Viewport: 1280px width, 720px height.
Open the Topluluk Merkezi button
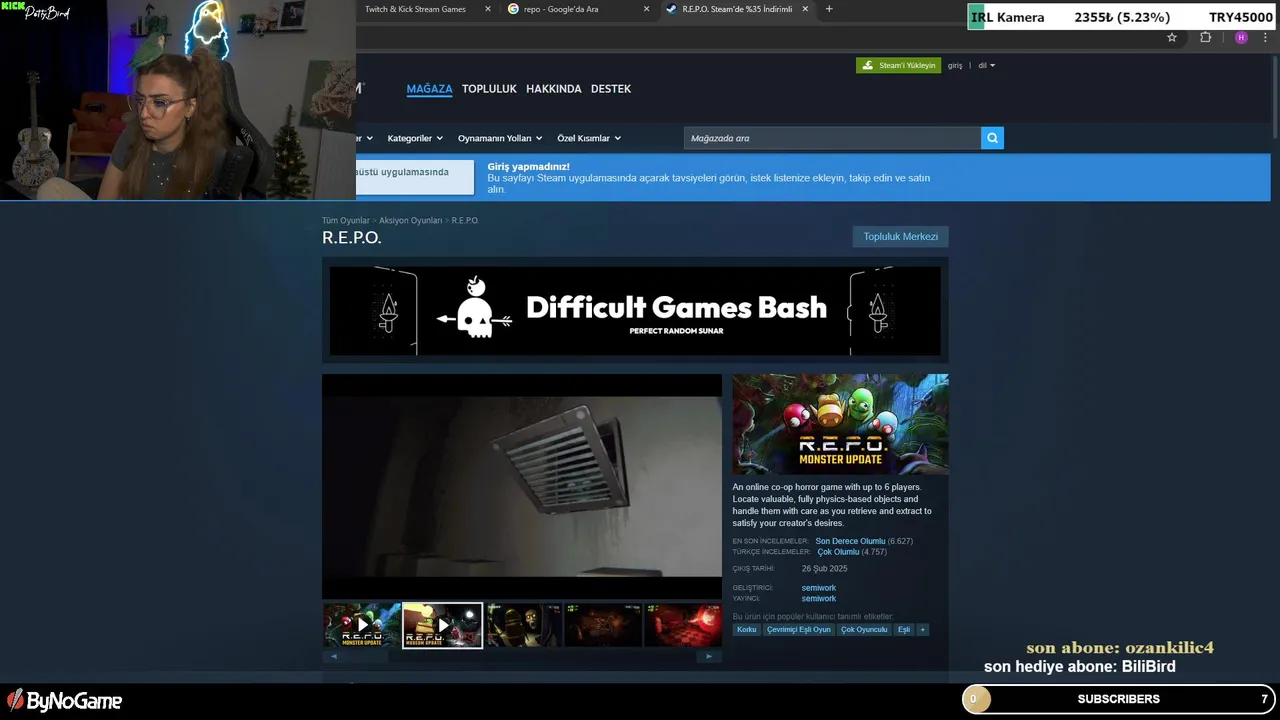coord(900,237)
